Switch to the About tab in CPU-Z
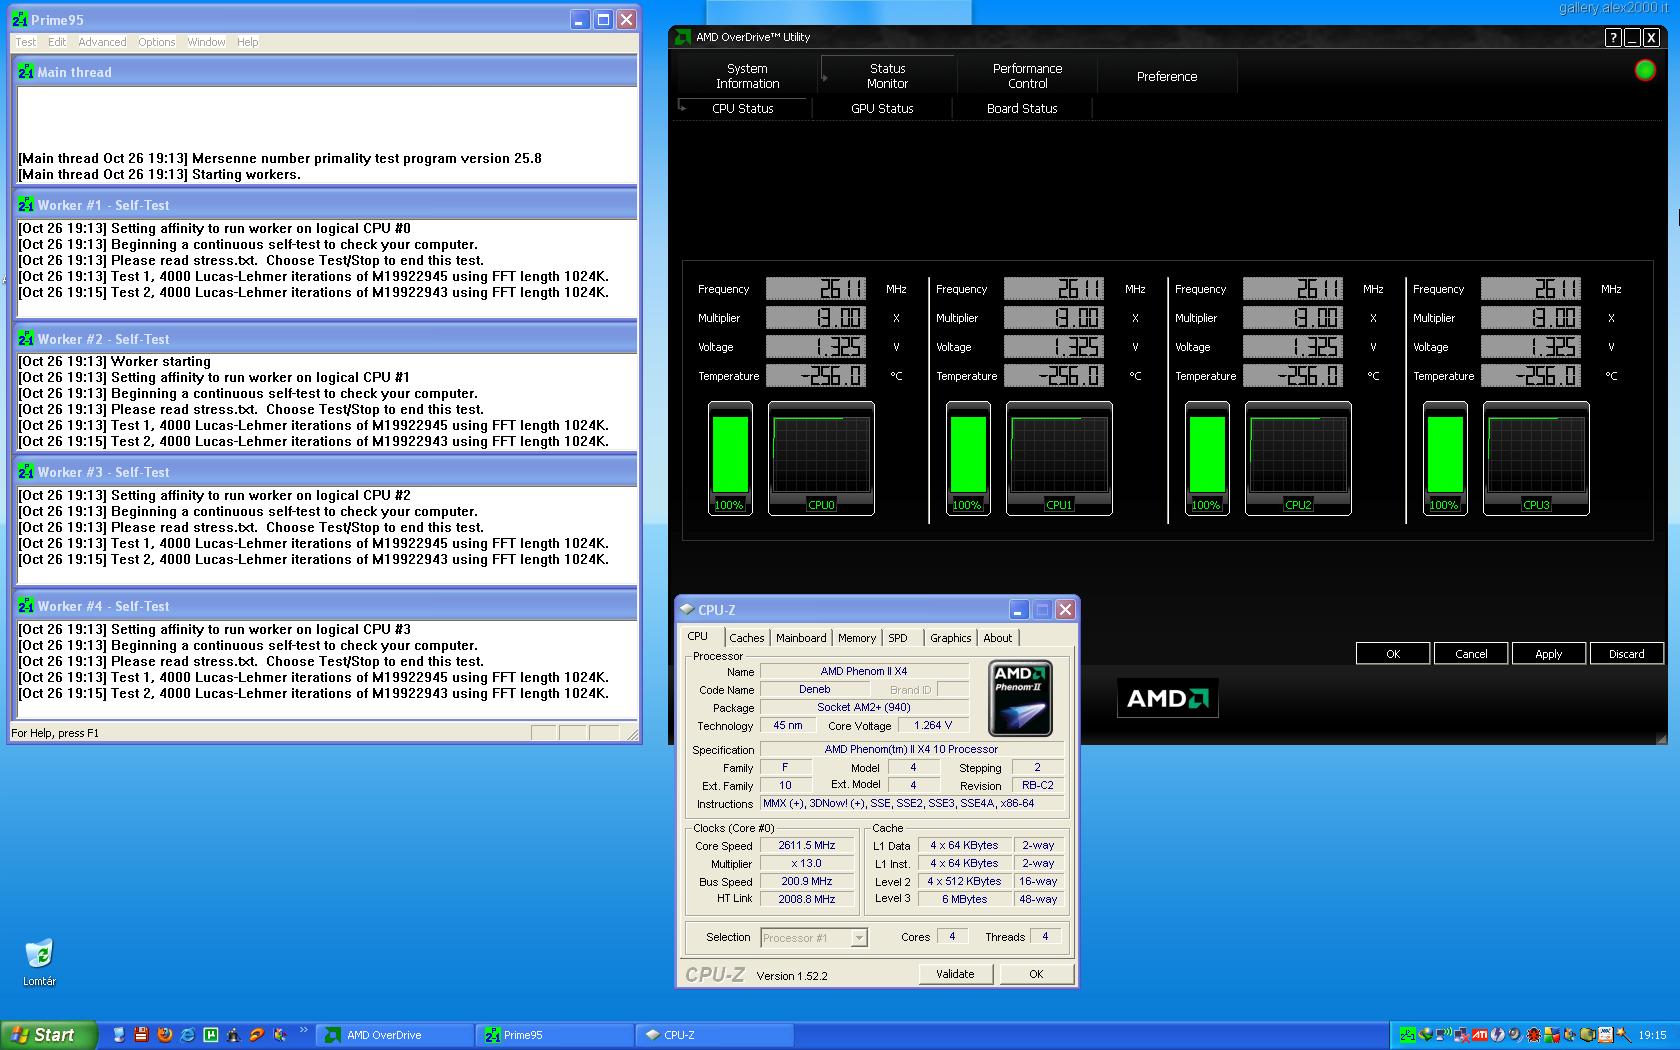Image resolution: width=1680 pixels, height=1050 pixels. click(x=997, y=638)
